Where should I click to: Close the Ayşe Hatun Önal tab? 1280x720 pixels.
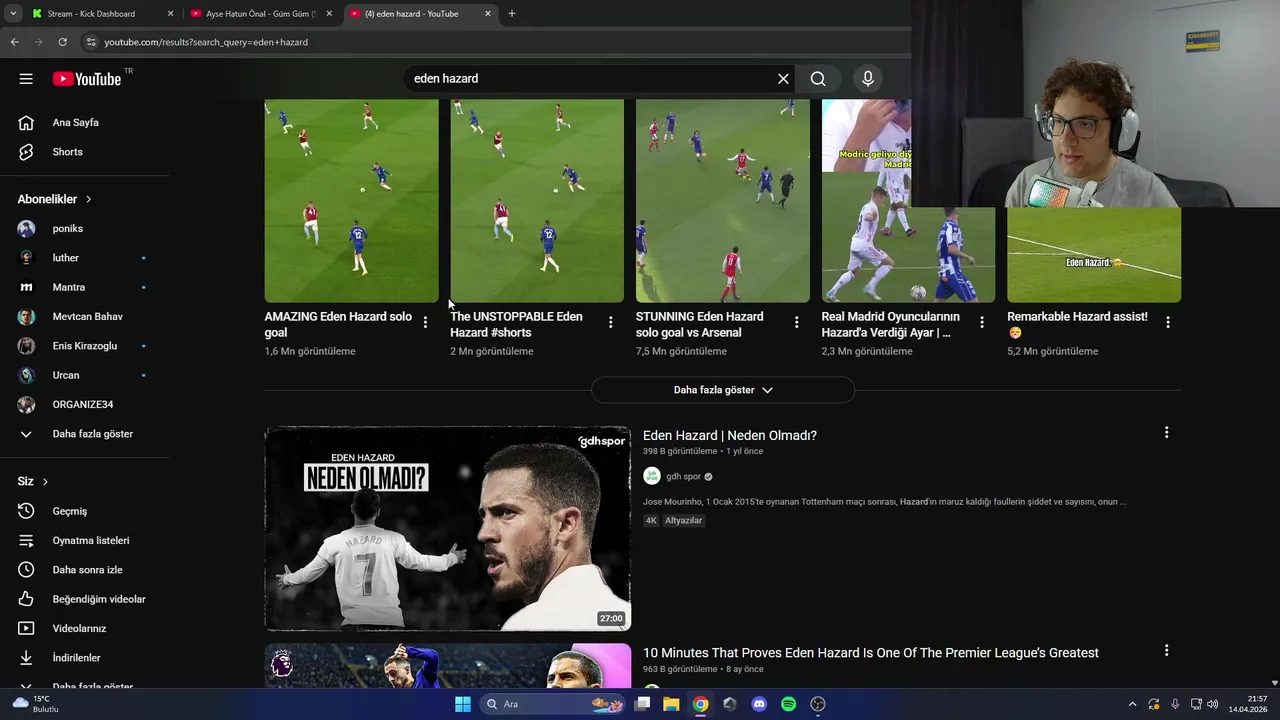(329, 14)
